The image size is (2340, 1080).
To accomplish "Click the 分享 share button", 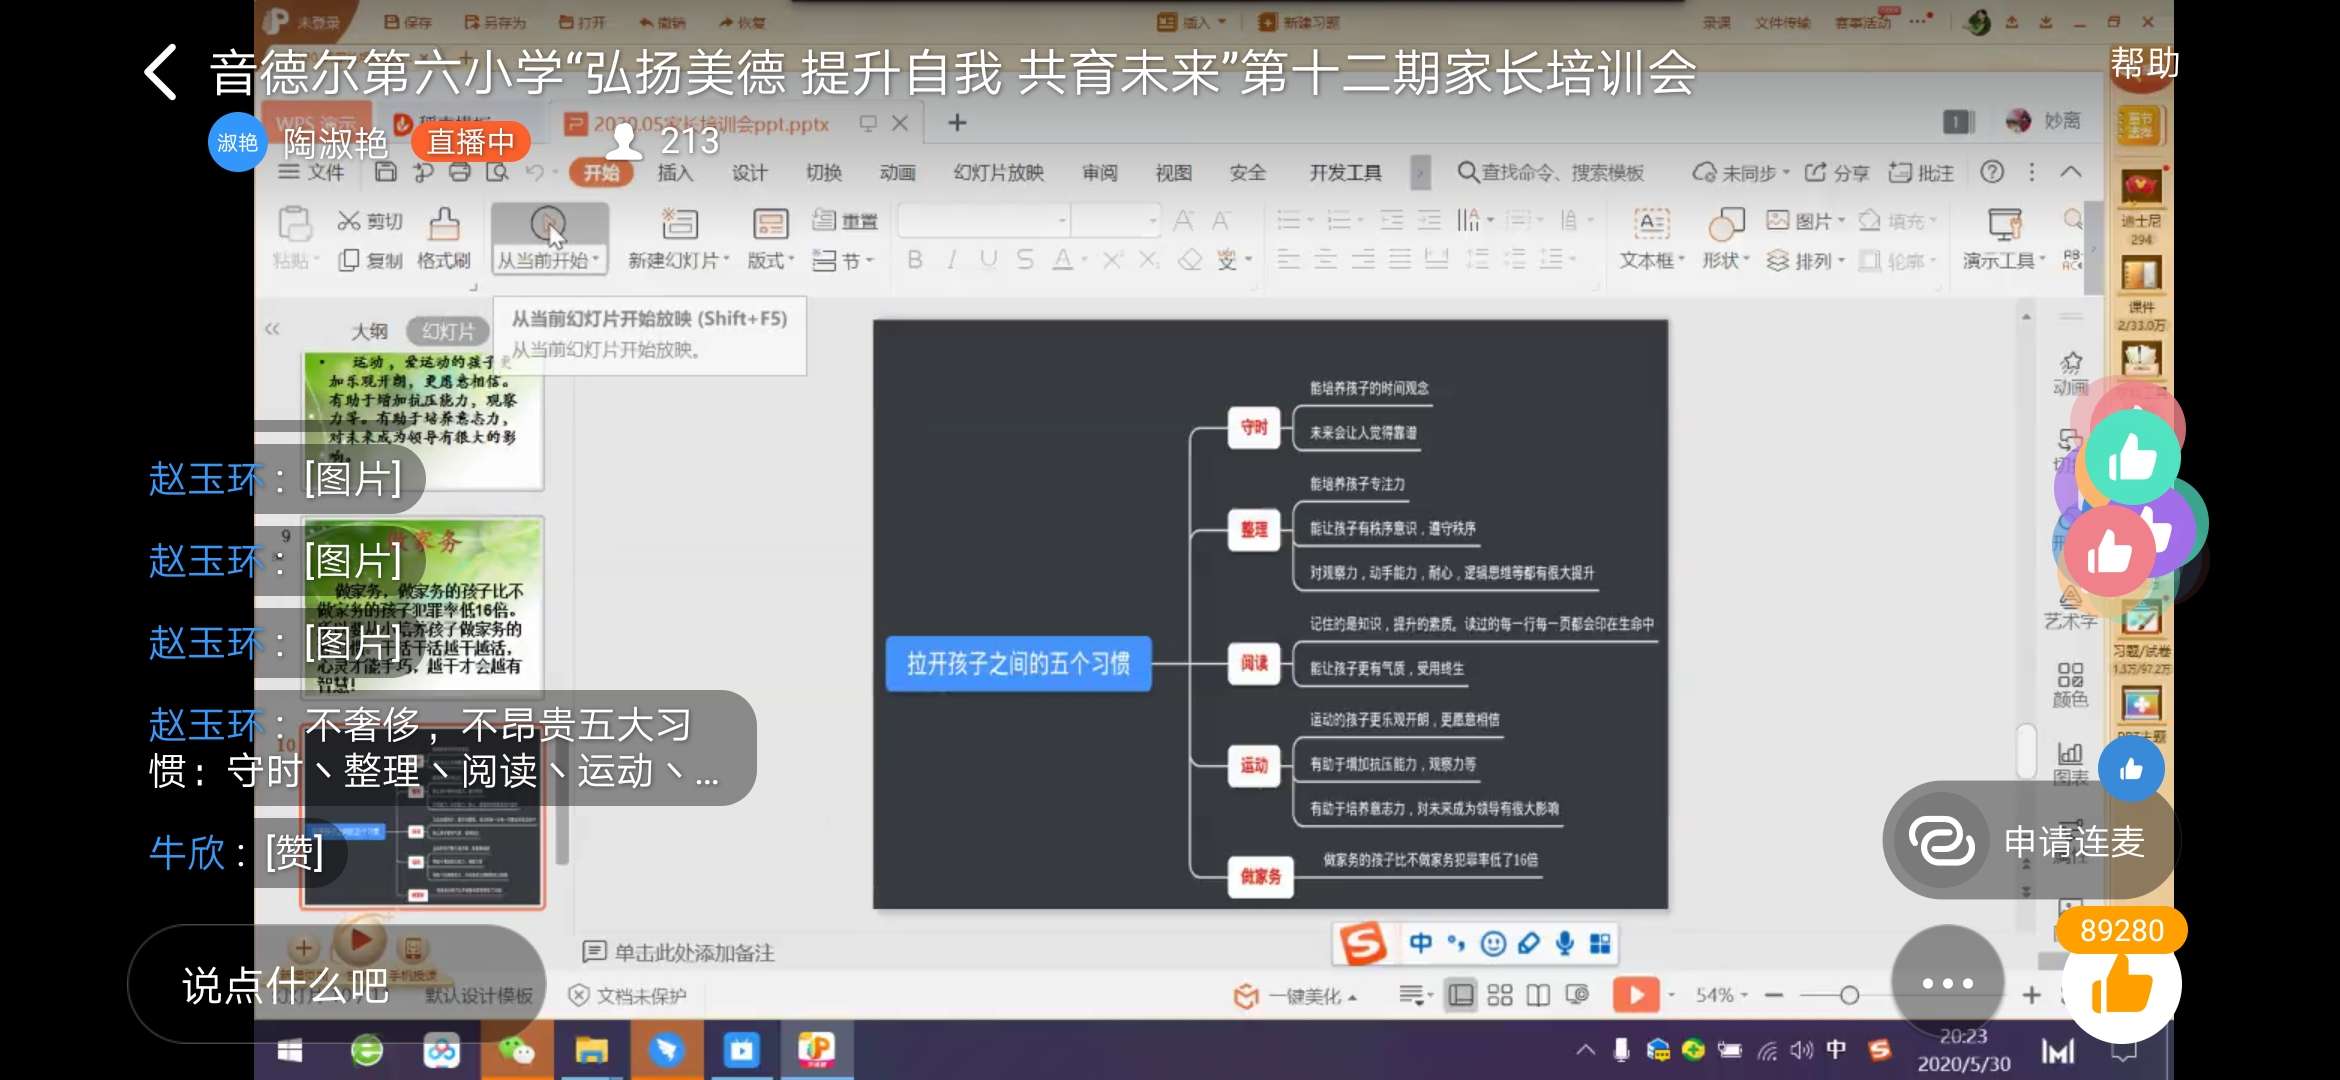I will pyautogui.click(x=1837, y=173).
